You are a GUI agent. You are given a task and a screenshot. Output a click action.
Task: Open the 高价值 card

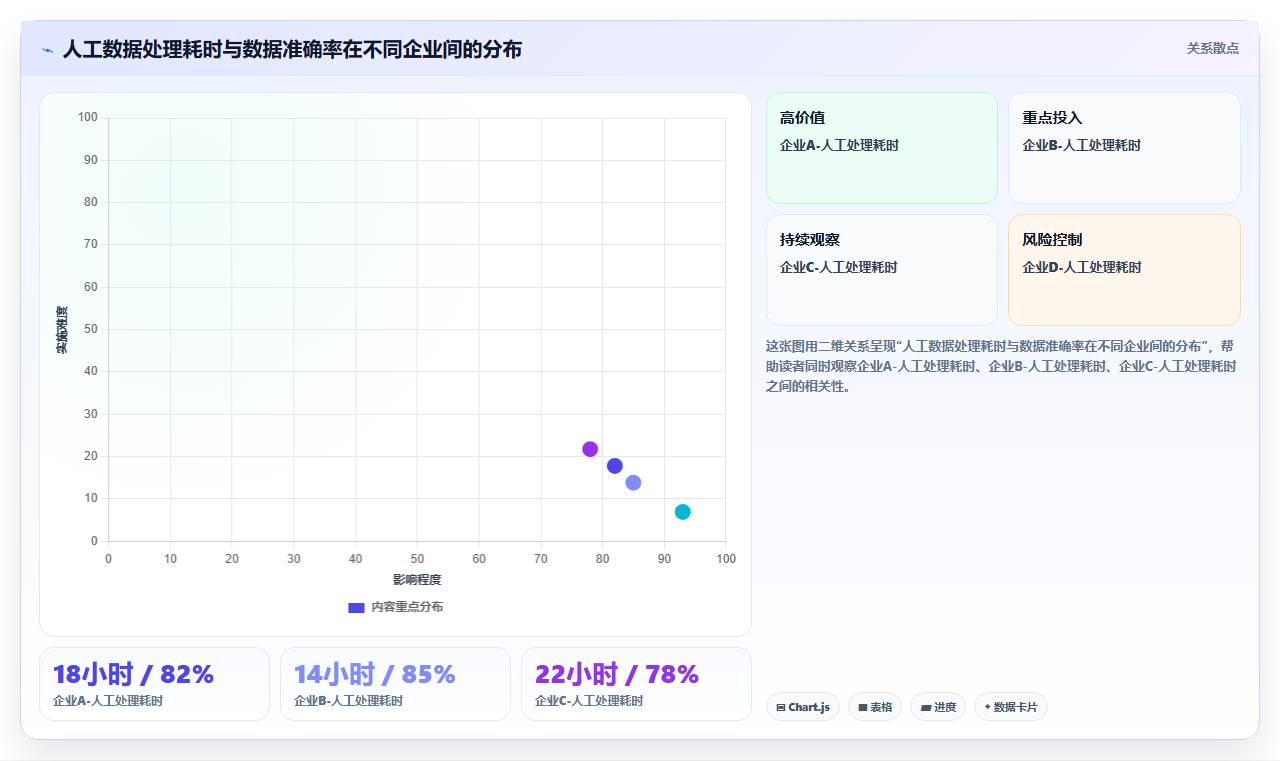[882, 148]
